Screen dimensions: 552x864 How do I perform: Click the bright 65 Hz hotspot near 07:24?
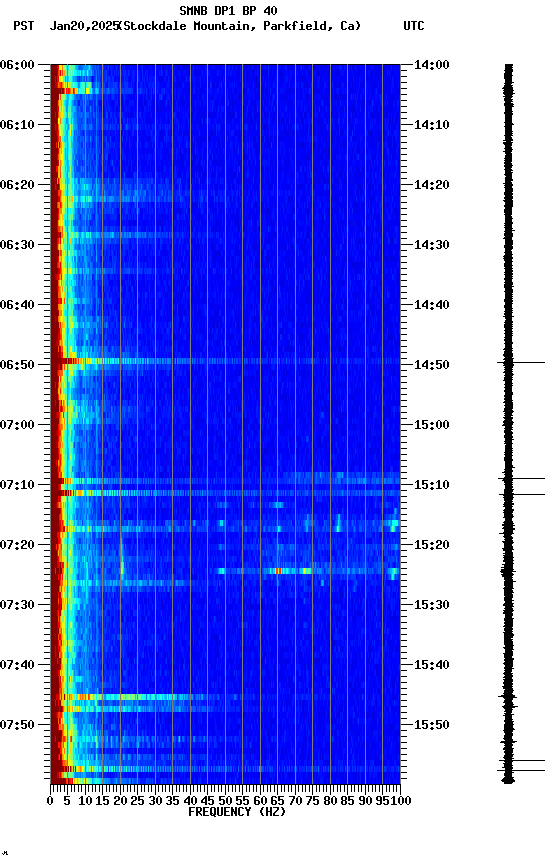[x=279, y=571]
